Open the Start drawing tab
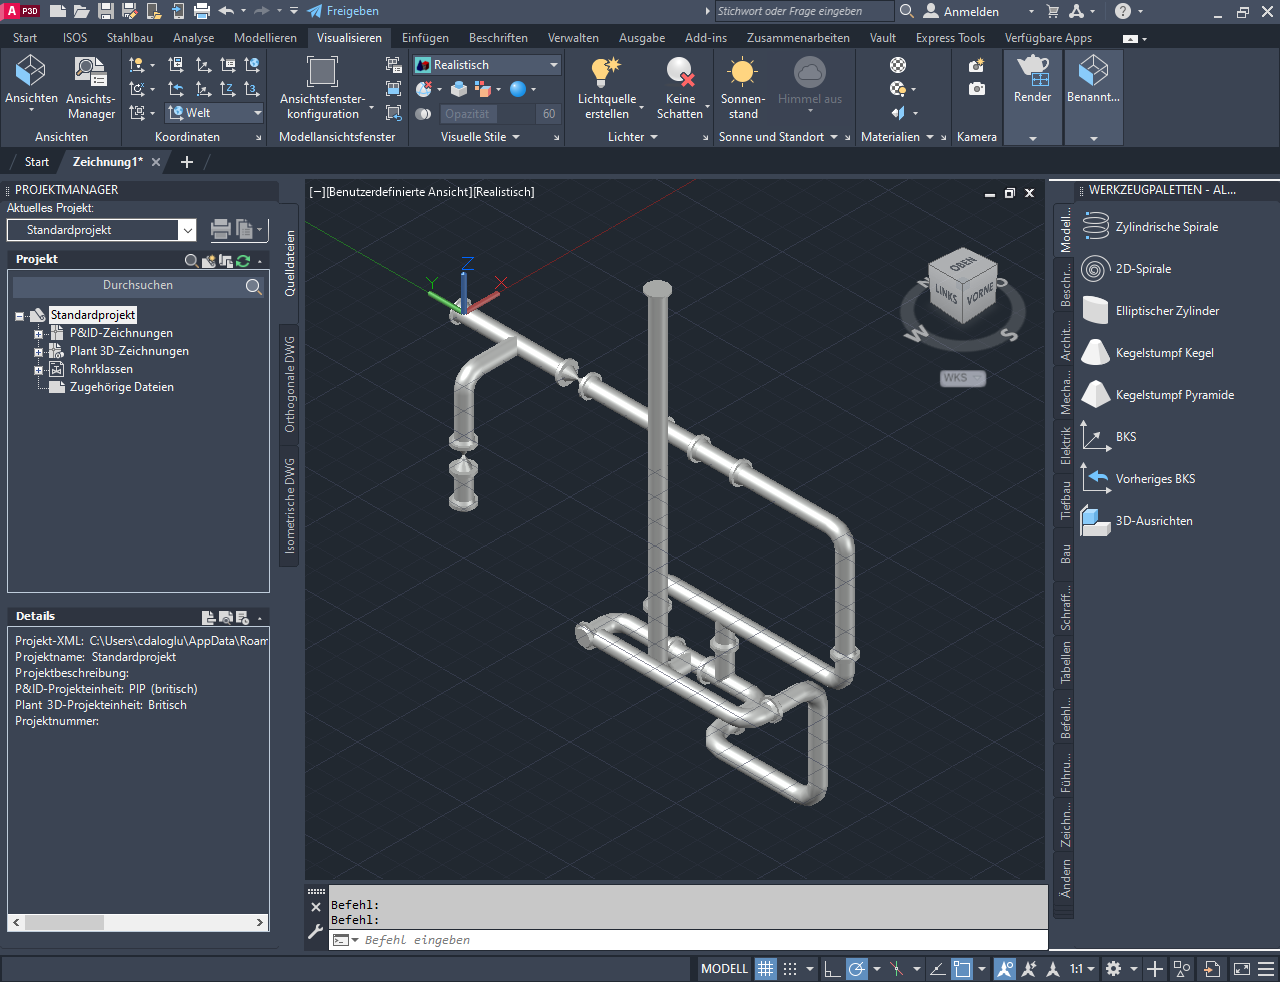The height and width of the screenshot is (982, 1280). coord(36,162)
